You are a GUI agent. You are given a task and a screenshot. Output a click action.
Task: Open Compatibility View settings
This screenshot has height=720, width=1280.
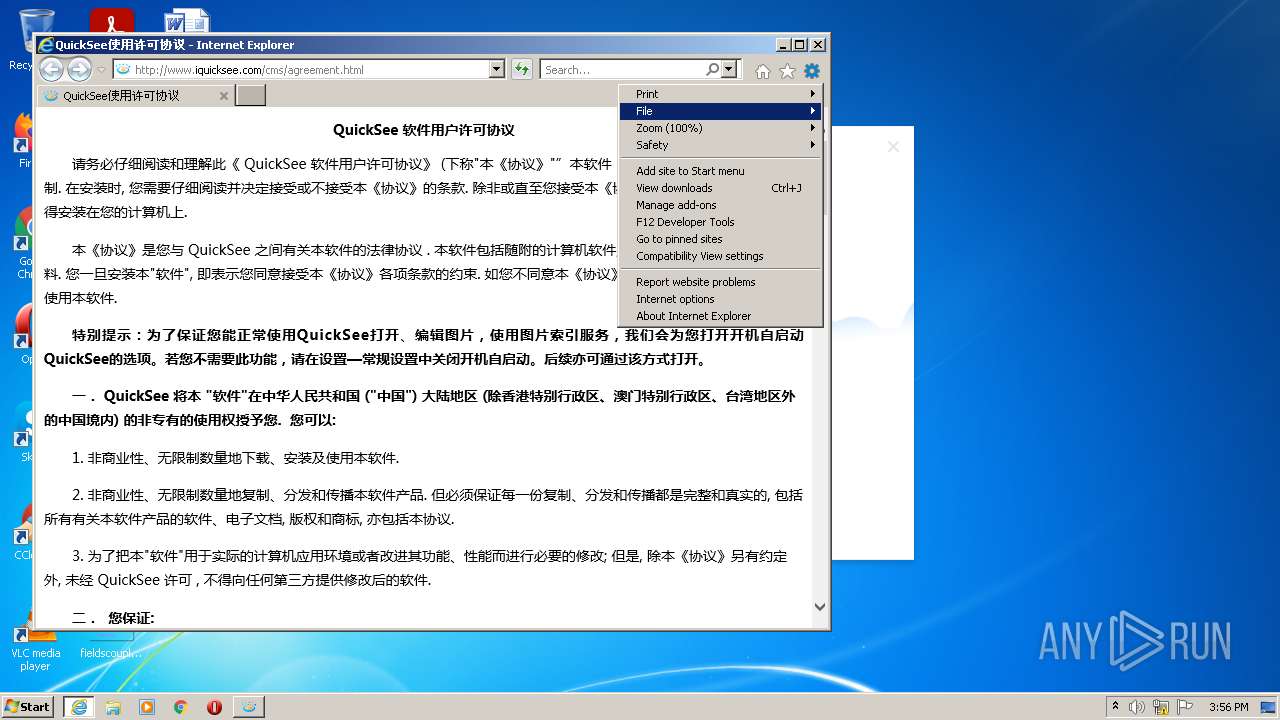[721, 256]
